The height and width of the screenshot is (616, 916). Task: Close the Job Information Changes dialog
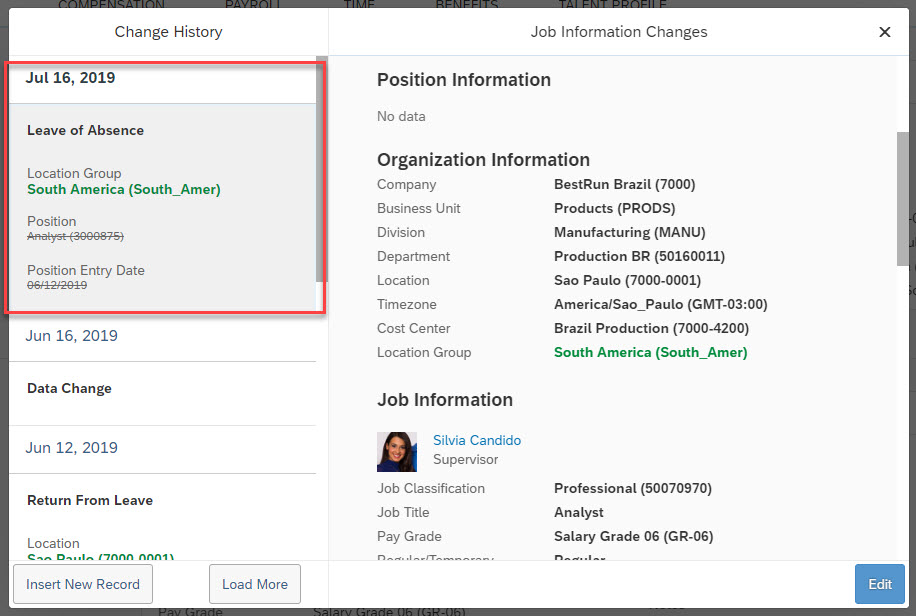(884, 32)
